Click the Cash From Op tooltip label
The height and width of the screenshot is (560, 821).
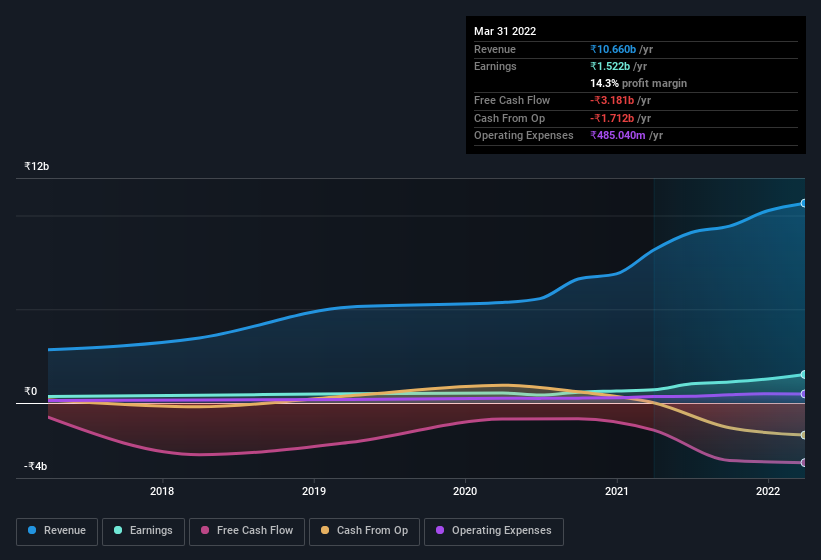(509, 118)
